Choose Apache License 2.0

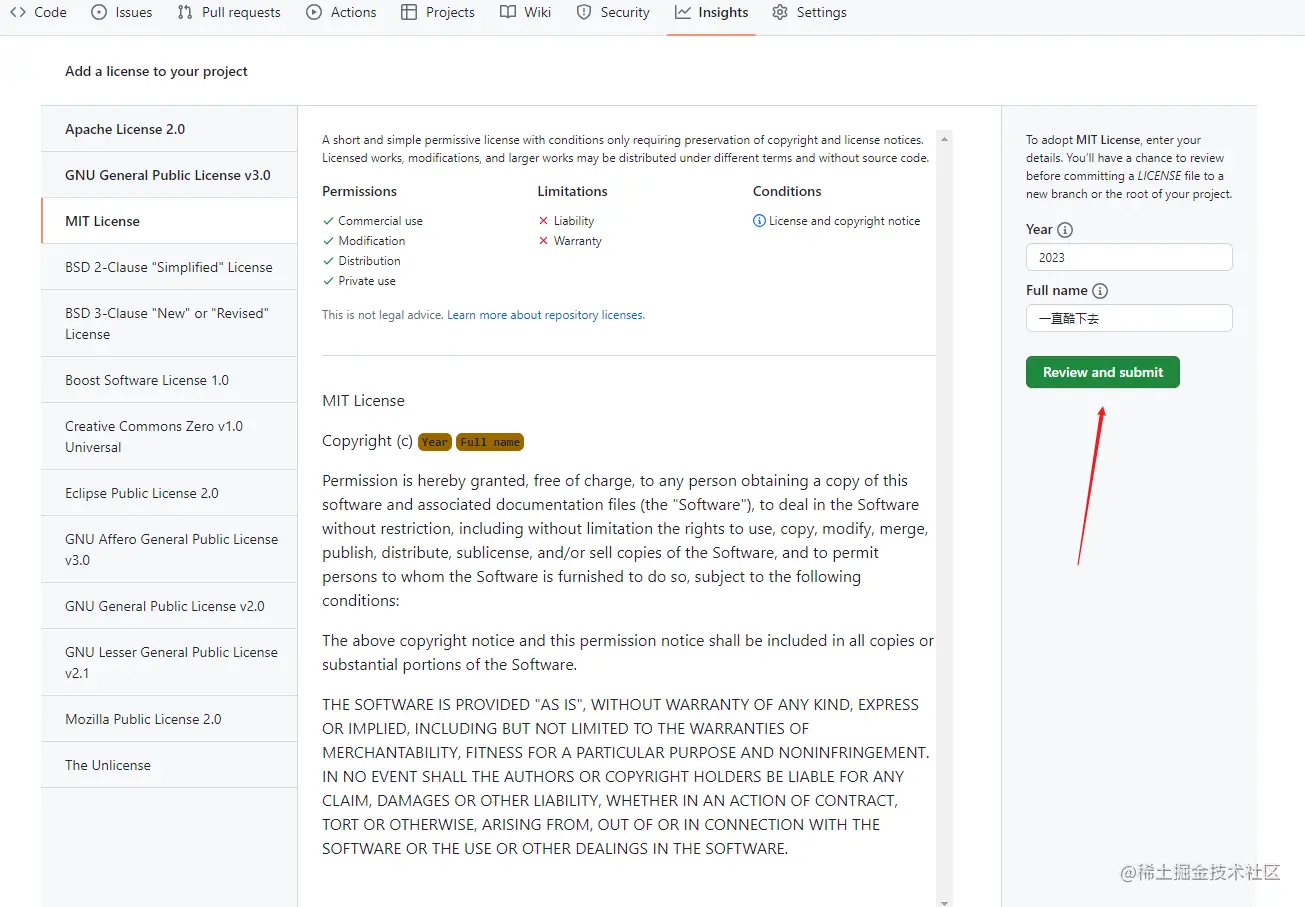(x=169, y=129)
